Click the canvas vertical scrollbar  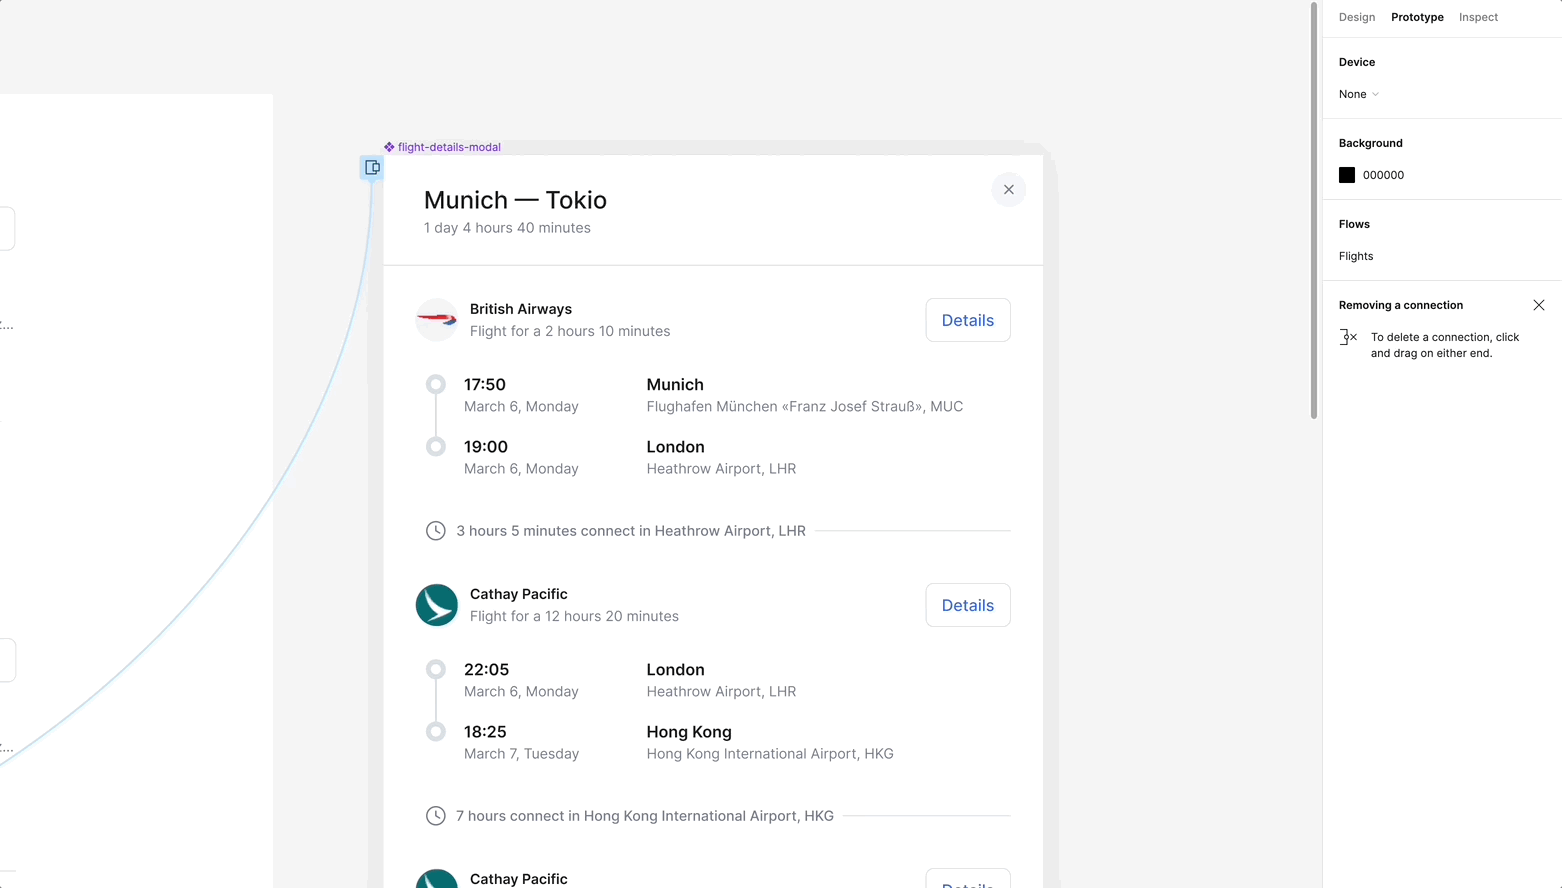click(1314, 210)
